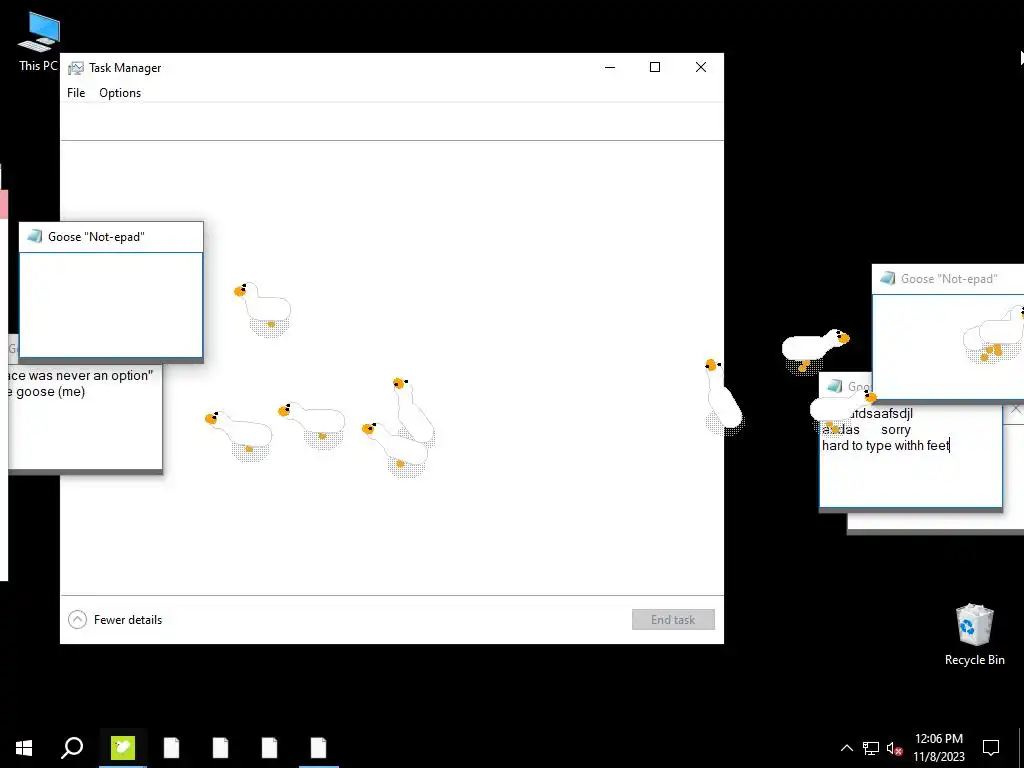Open the File menu in Task Manager
Screen dimensions: 1024x768
coord(76,93)
